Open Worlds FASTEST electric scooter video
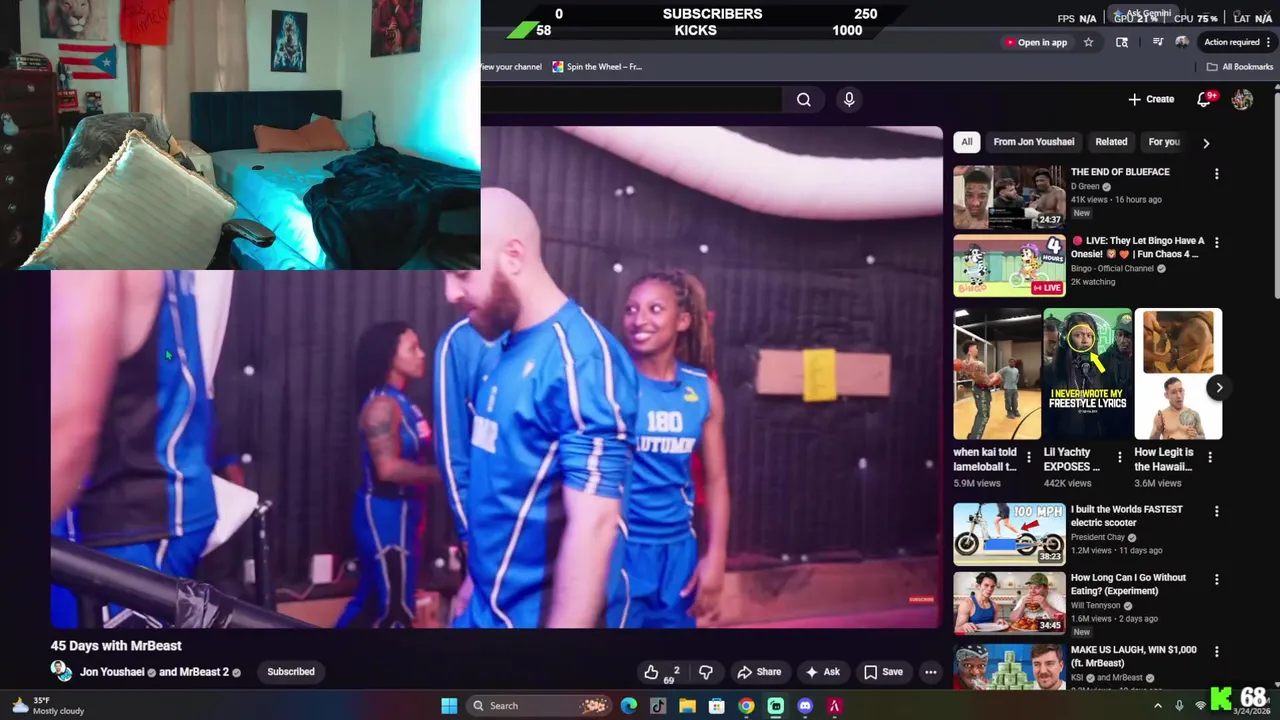1280x720 pixels. click(x=1009, y=534)
